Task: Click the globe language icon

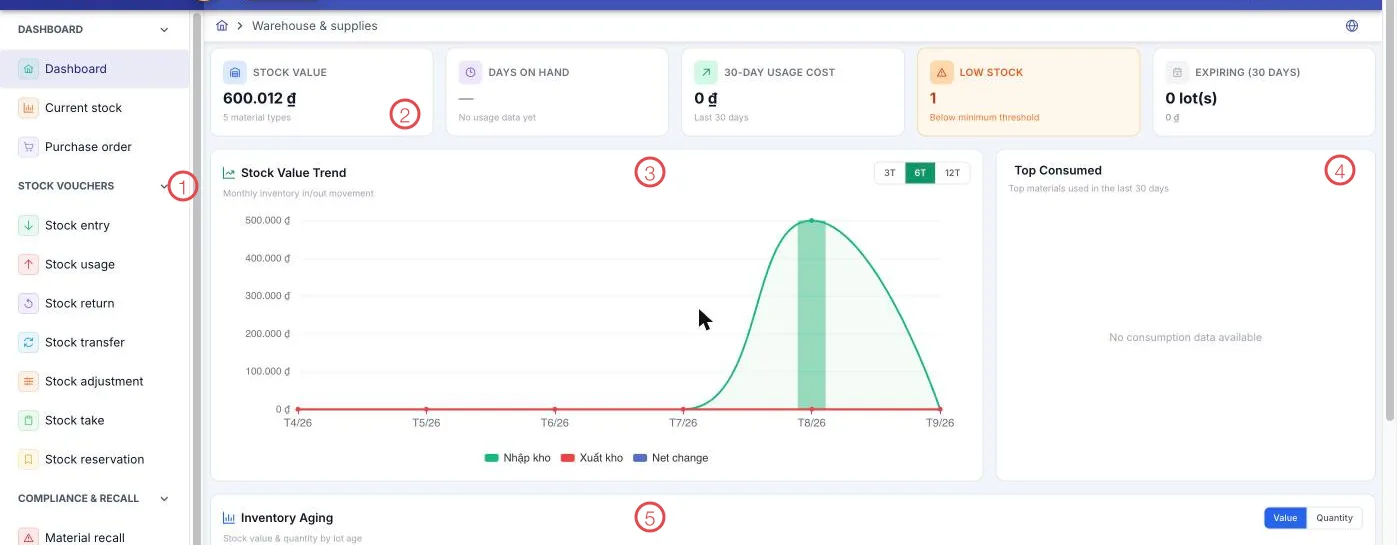Action: [1352, 25]
